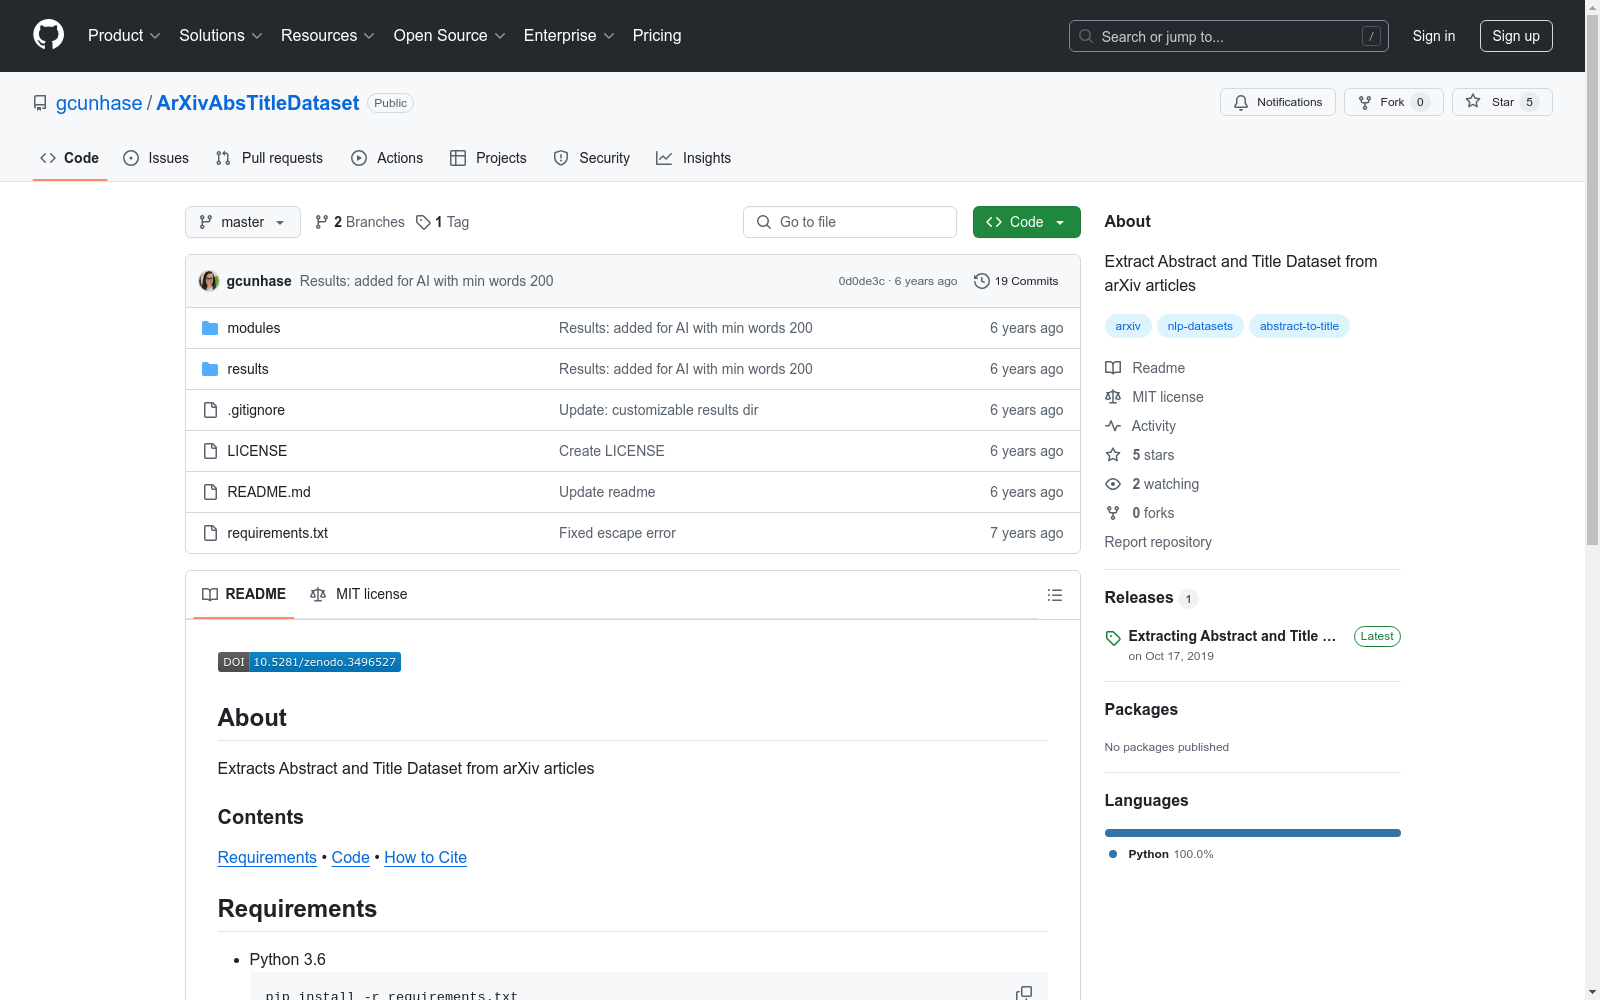Switch to the Issues tab
This screenshot has height=1000, width=1600.
156,158
